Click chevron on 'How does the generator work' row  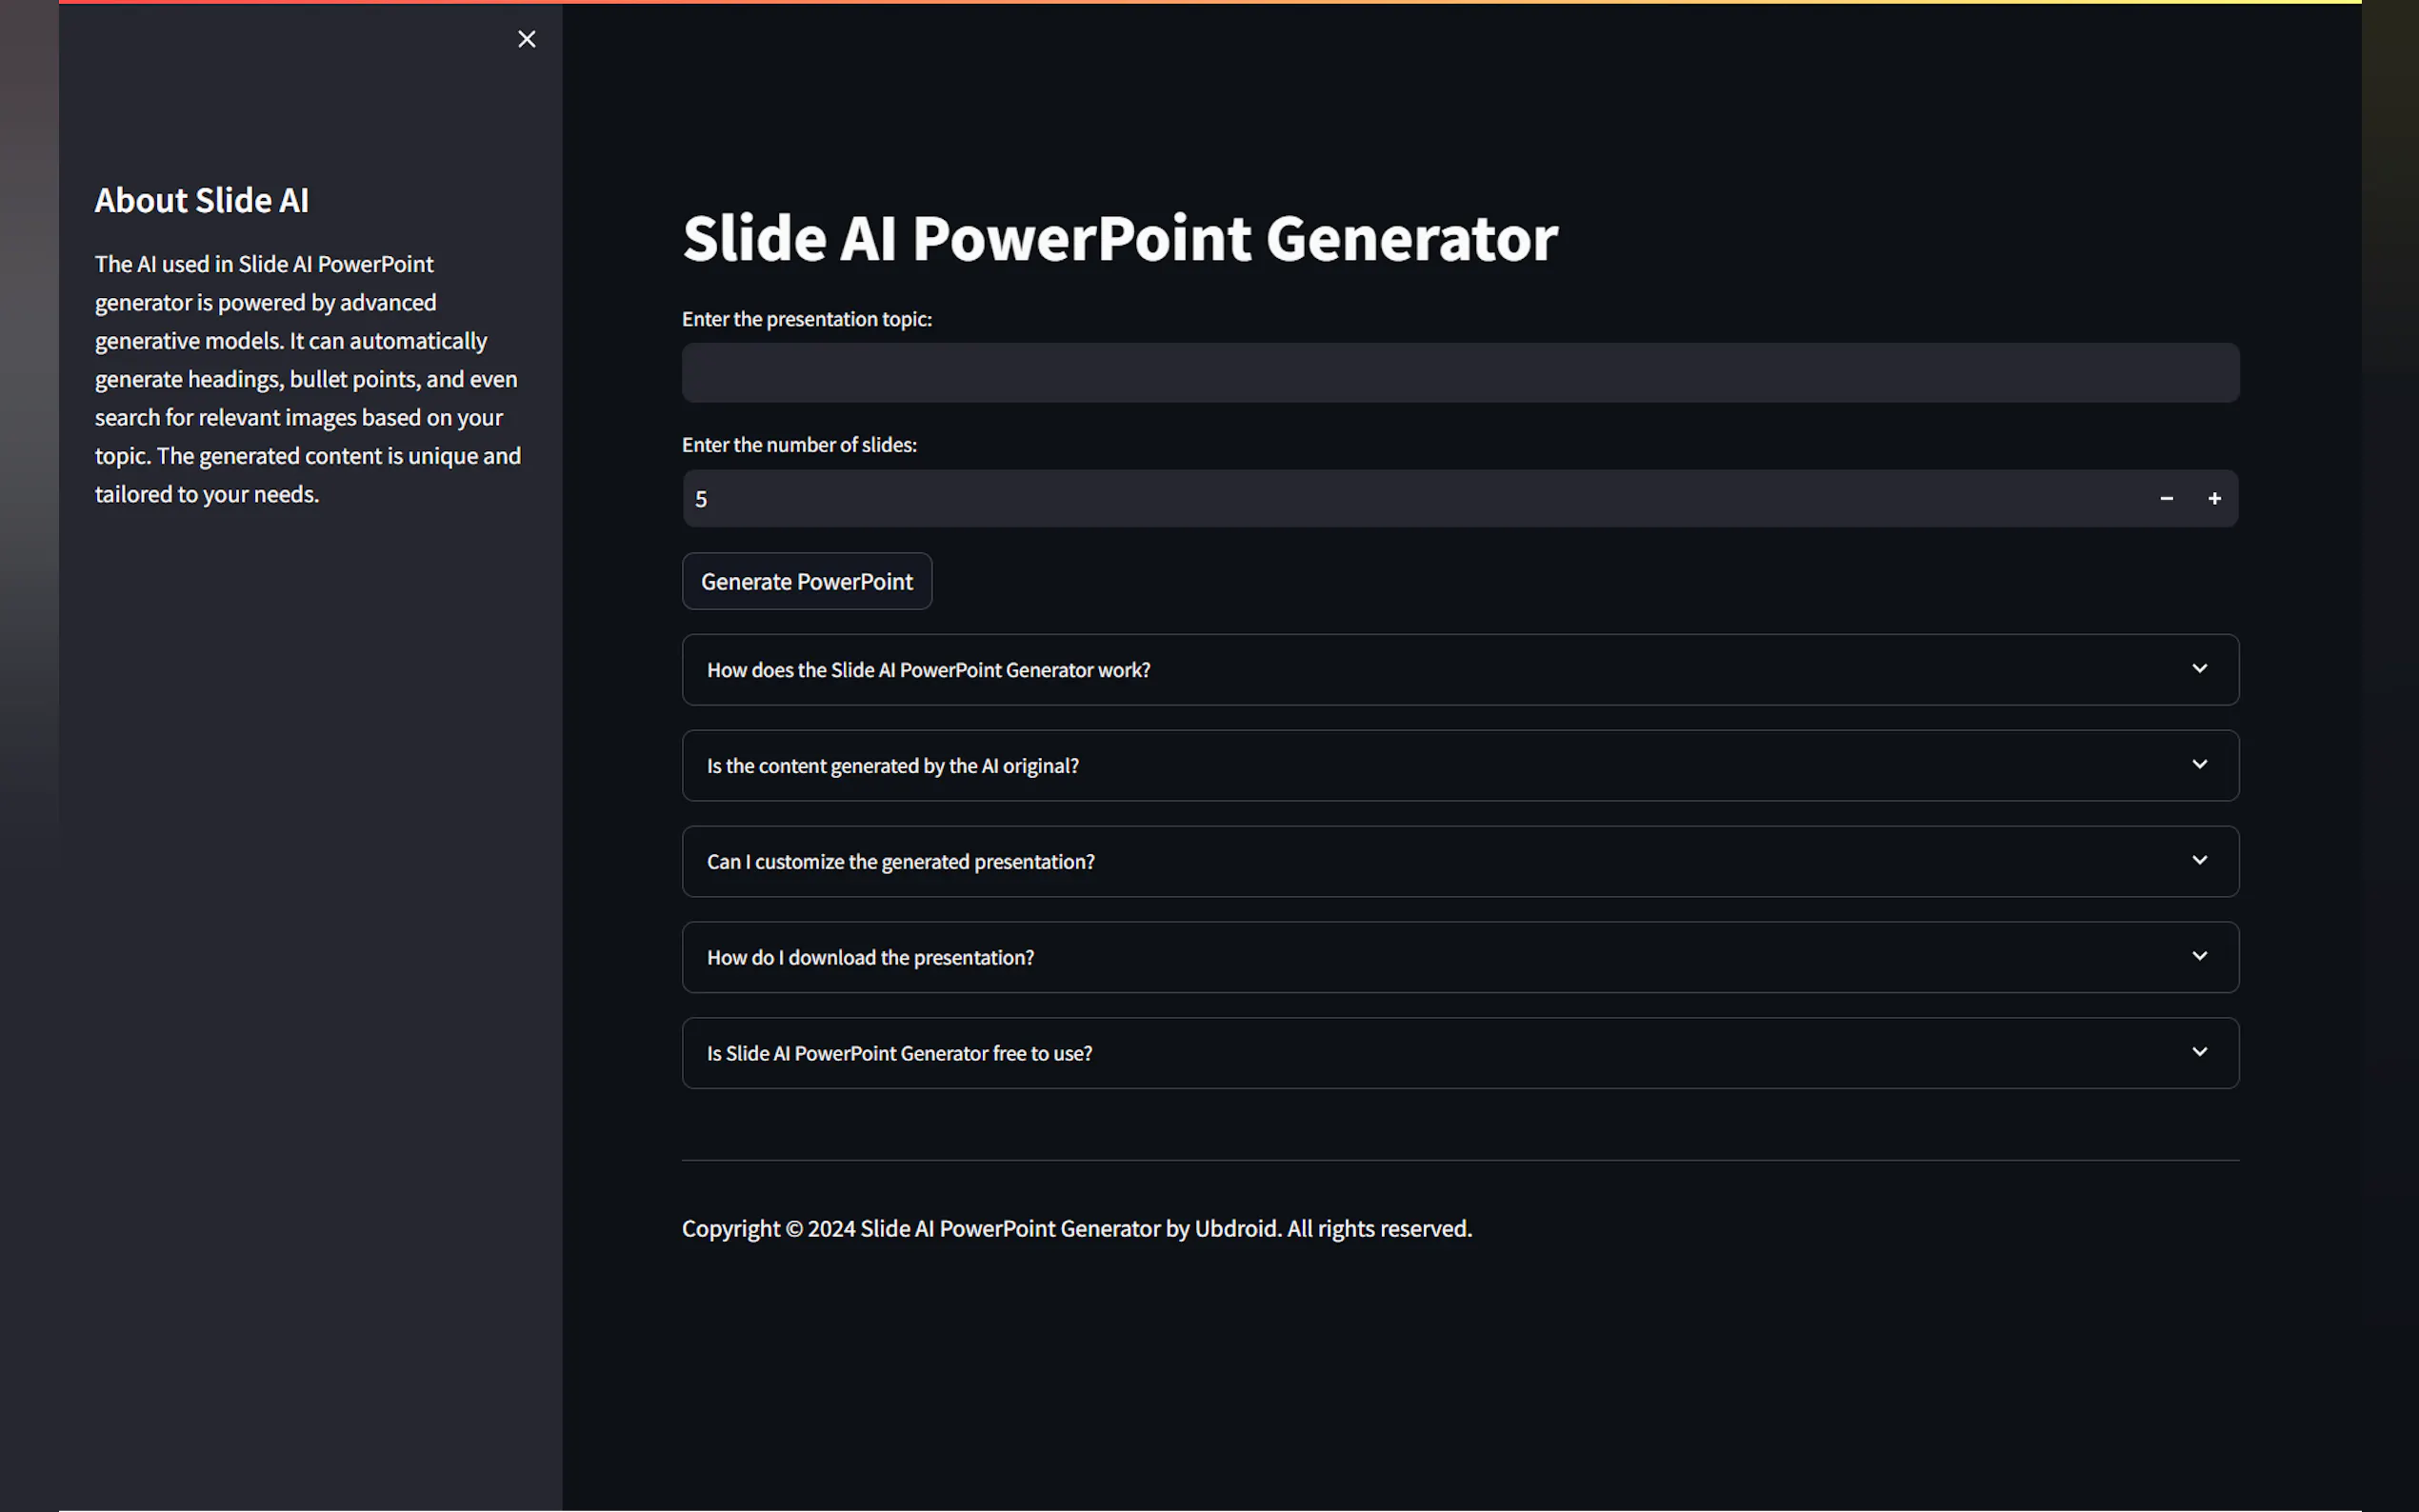click(2199, 668)
